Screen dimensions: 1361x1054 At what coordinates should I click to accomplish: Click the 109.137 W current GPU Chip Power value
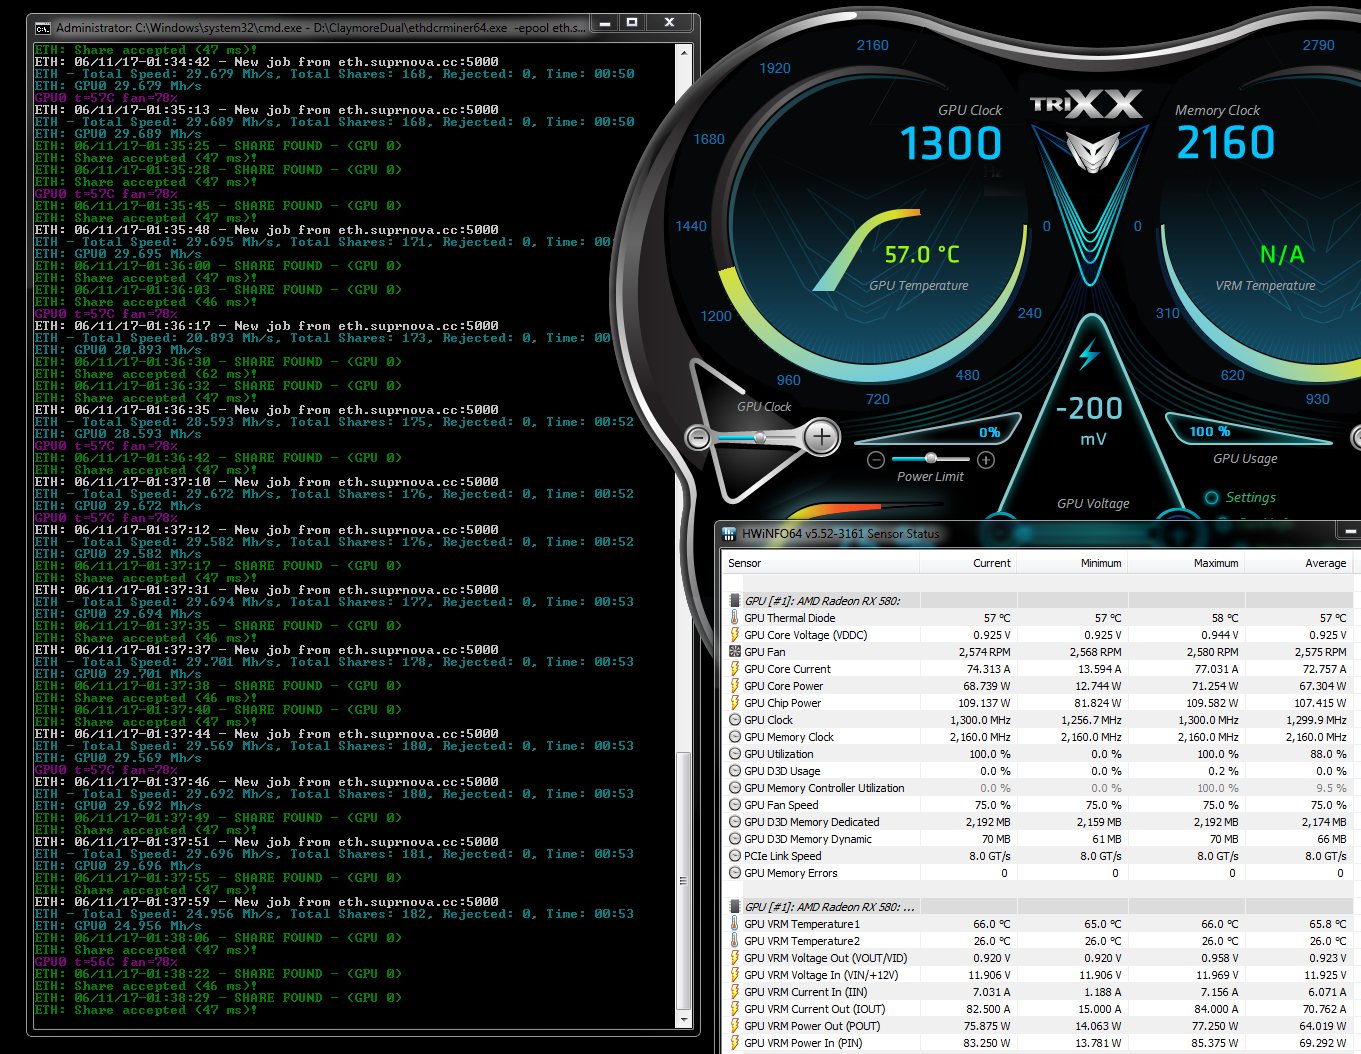click(x=984, y=703)
